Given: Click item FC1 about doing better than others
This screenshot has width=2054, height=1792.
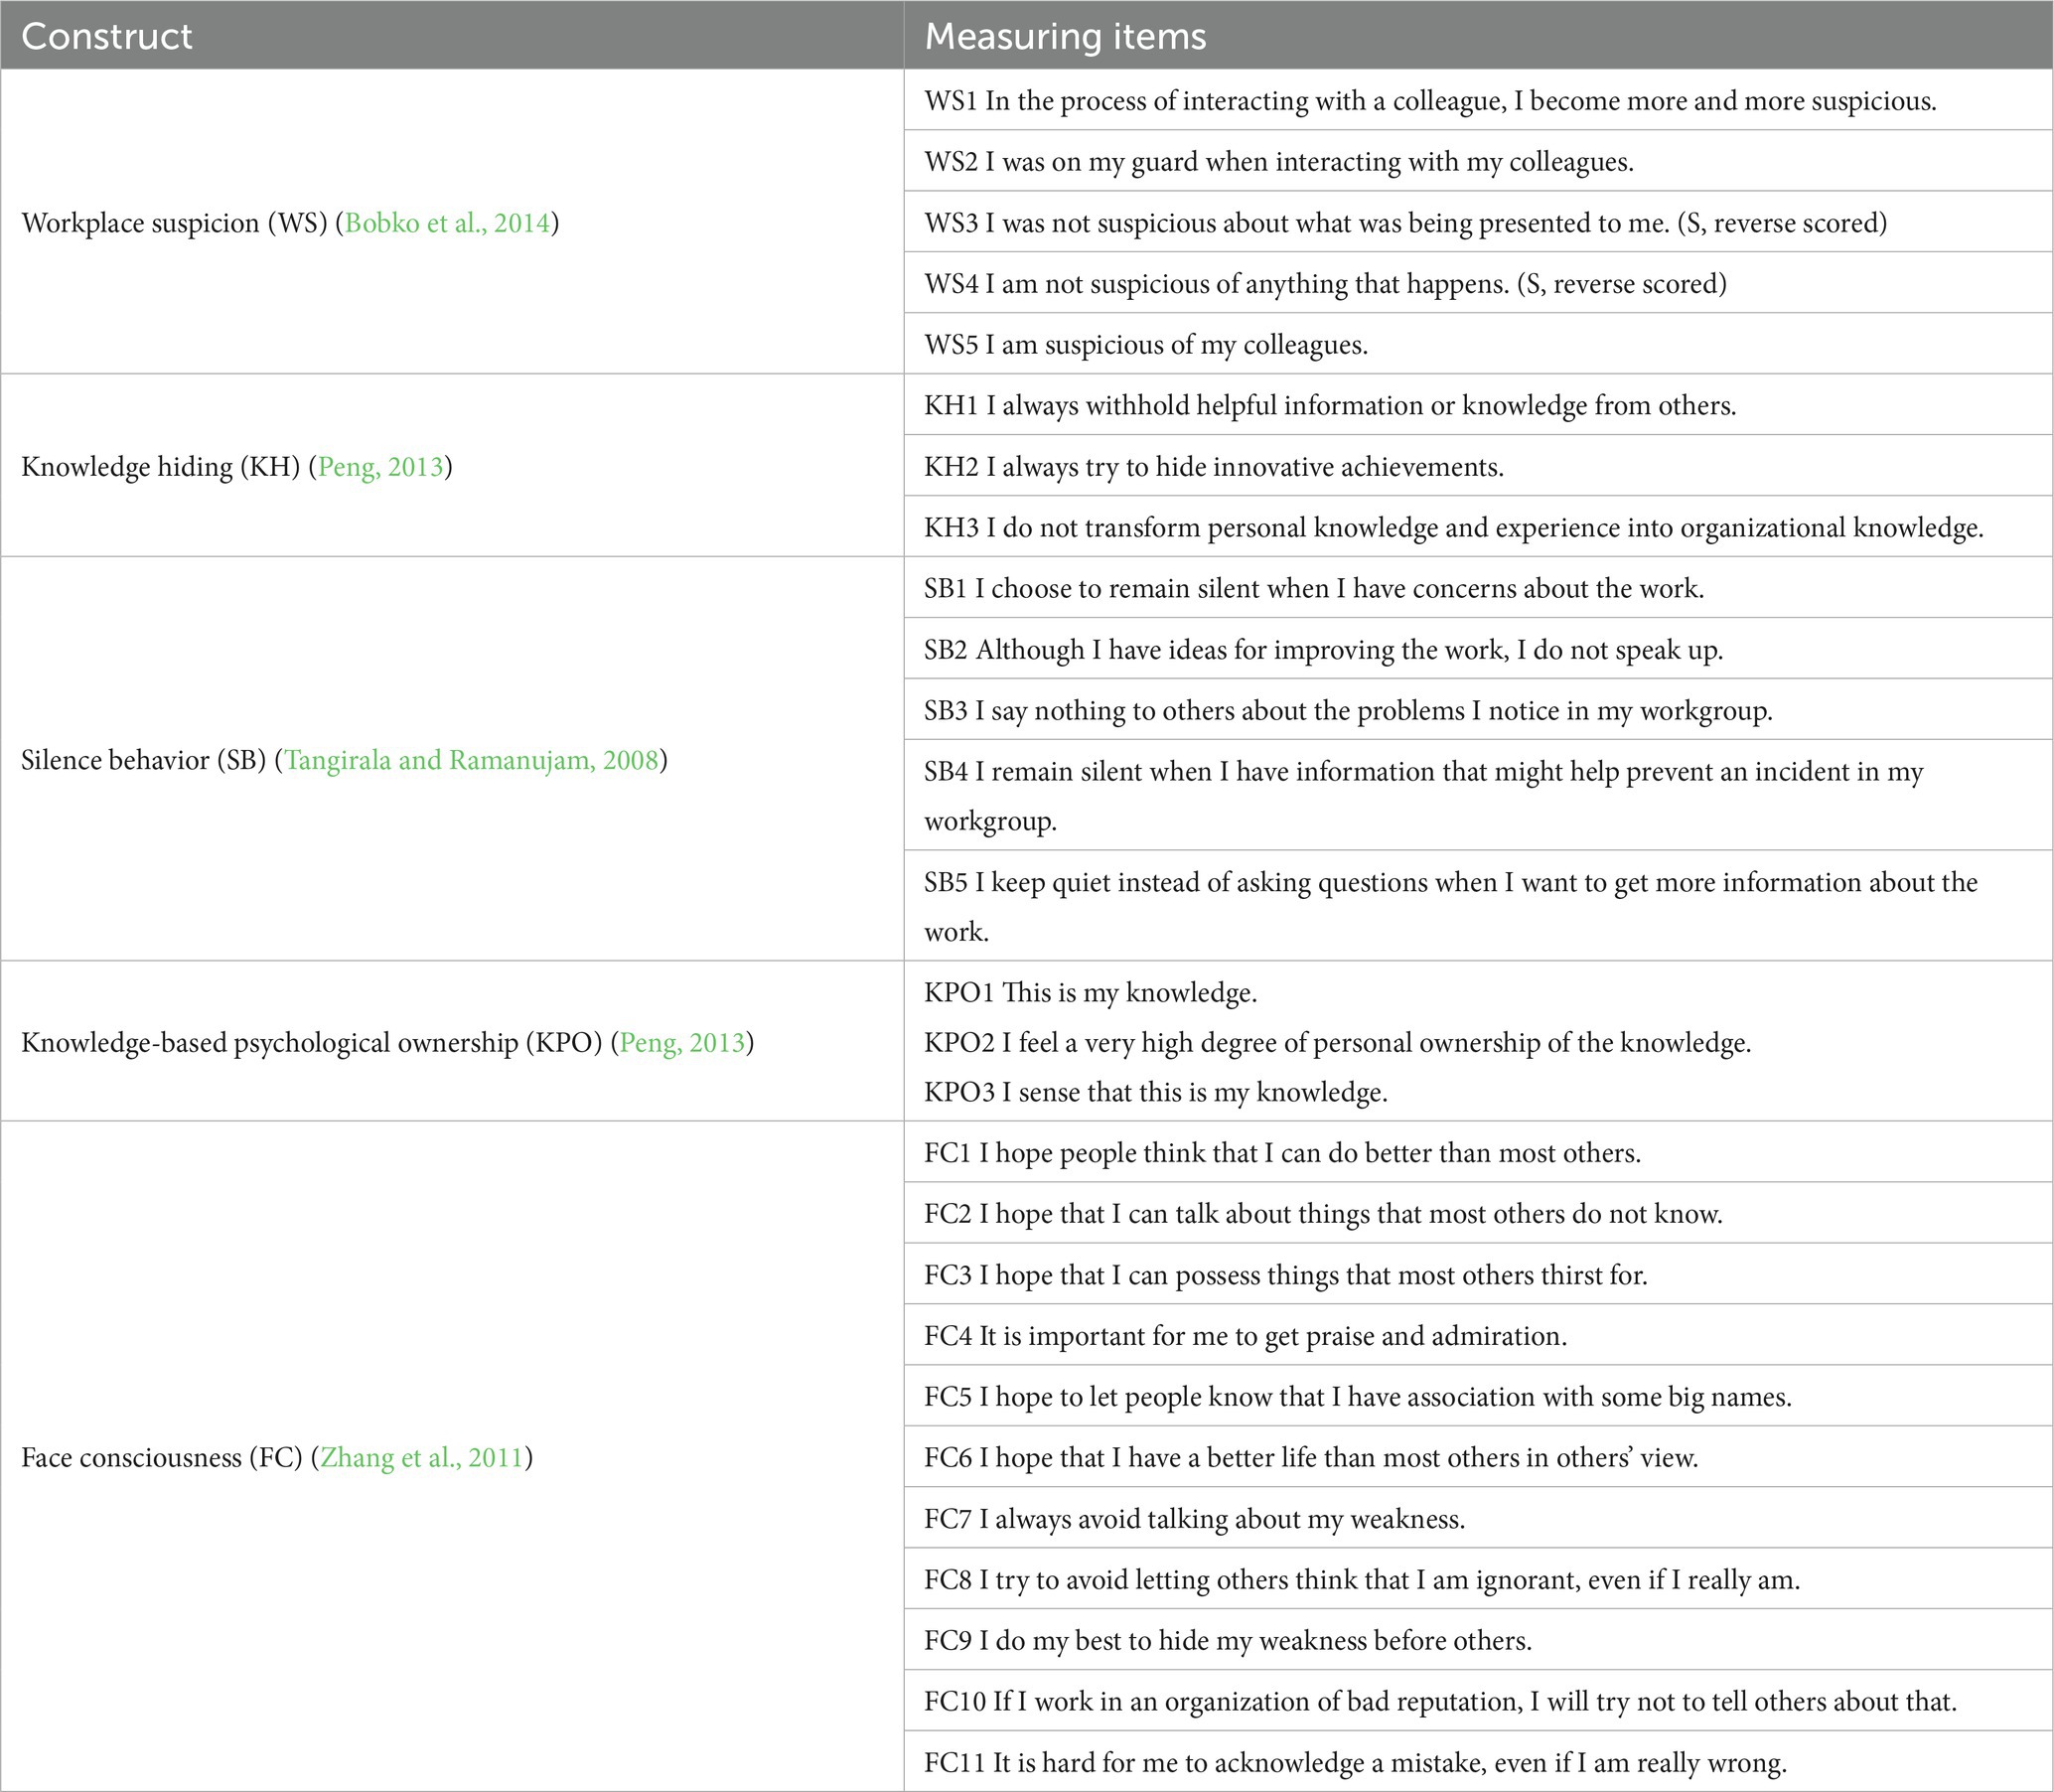Looking at the screenshot, I should tap(1283, 1153).
